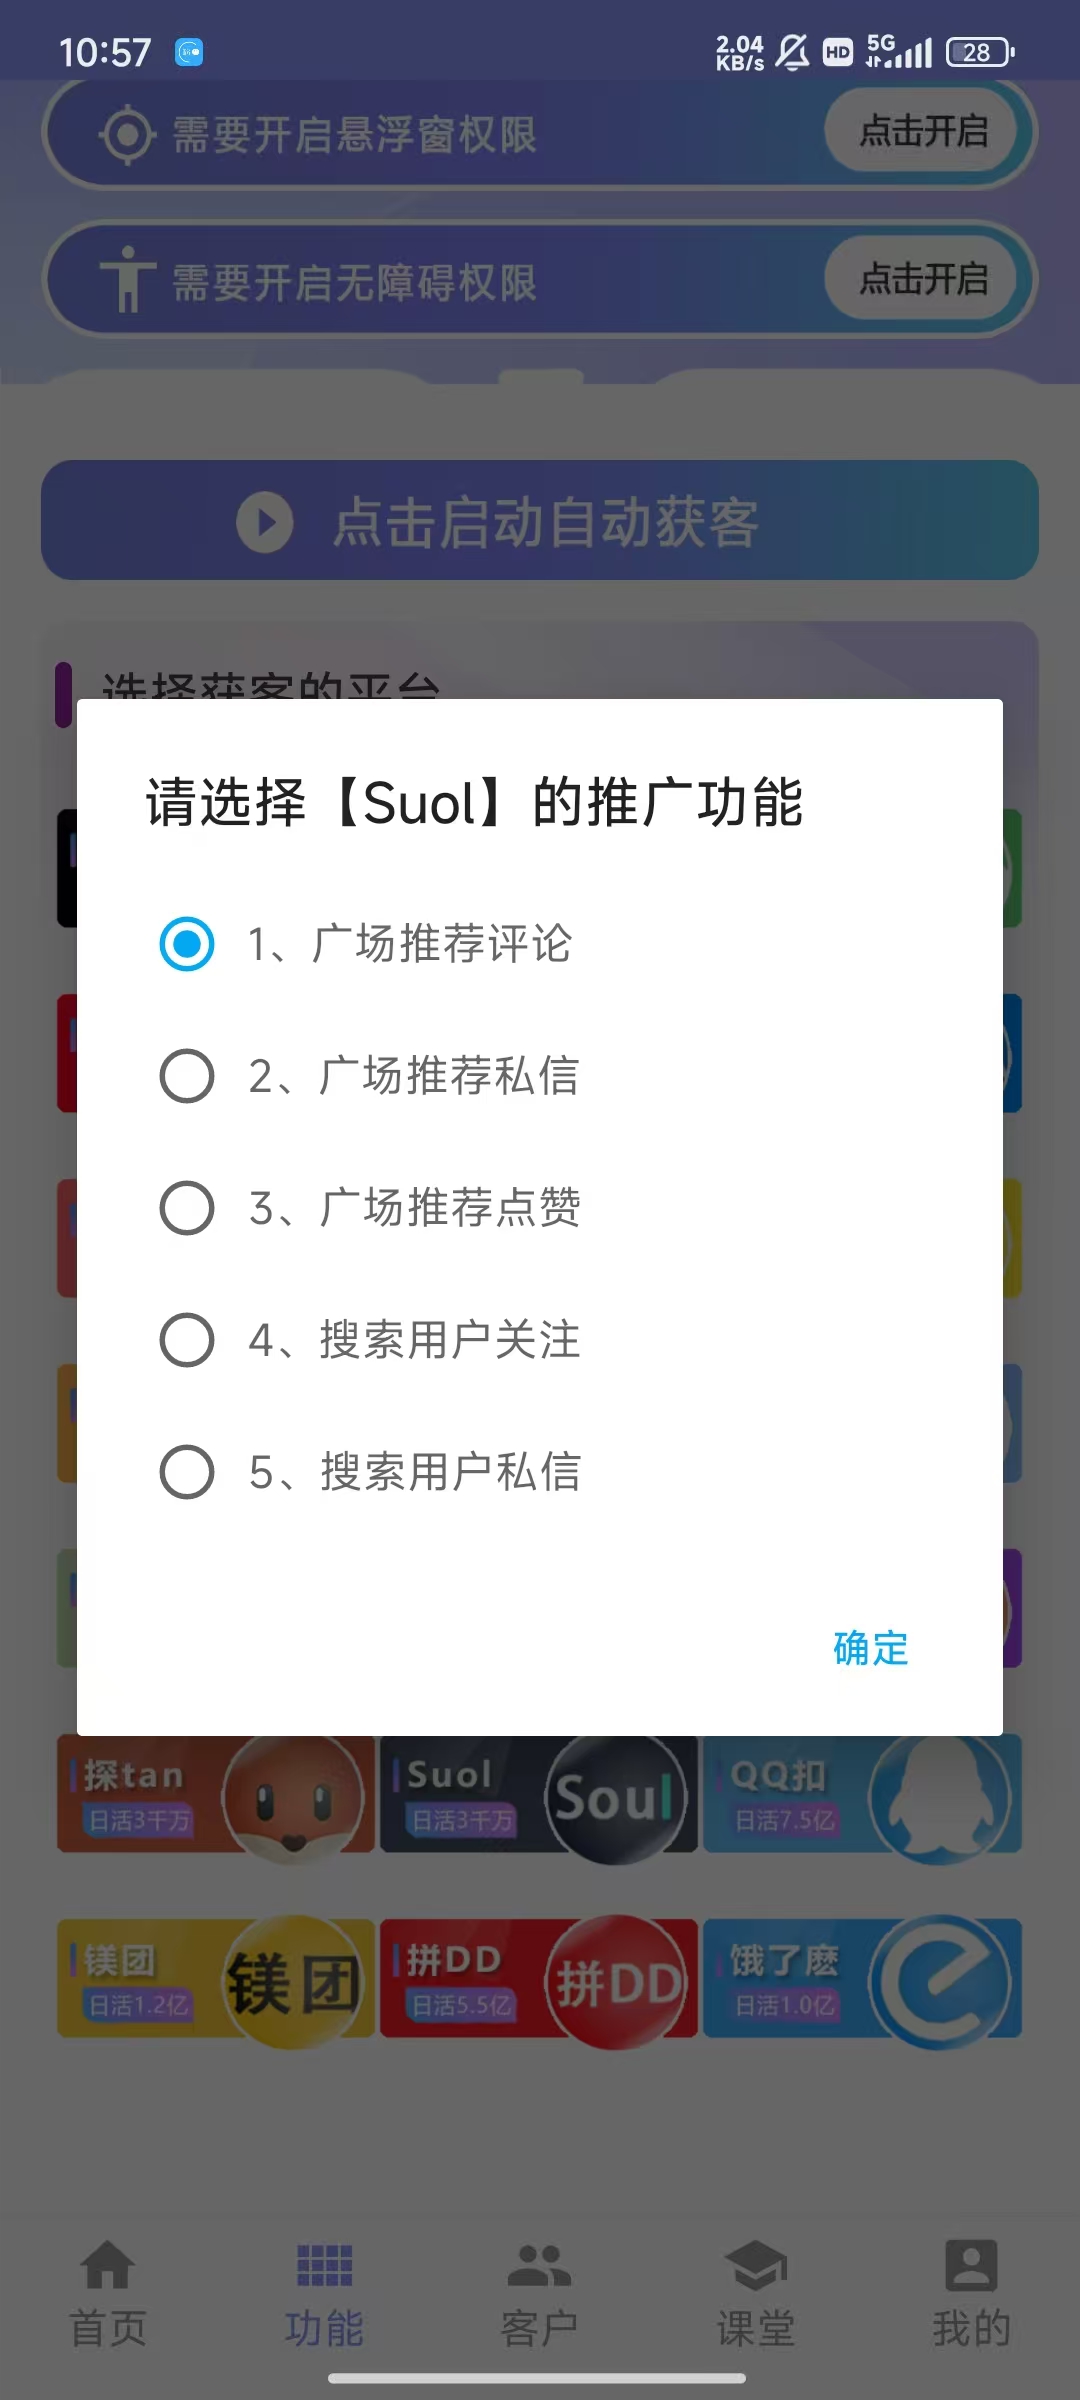Select 搜索用户关注 radio option
The width and height of the screenshot is (1080, 2400).
coord(187,1340)
